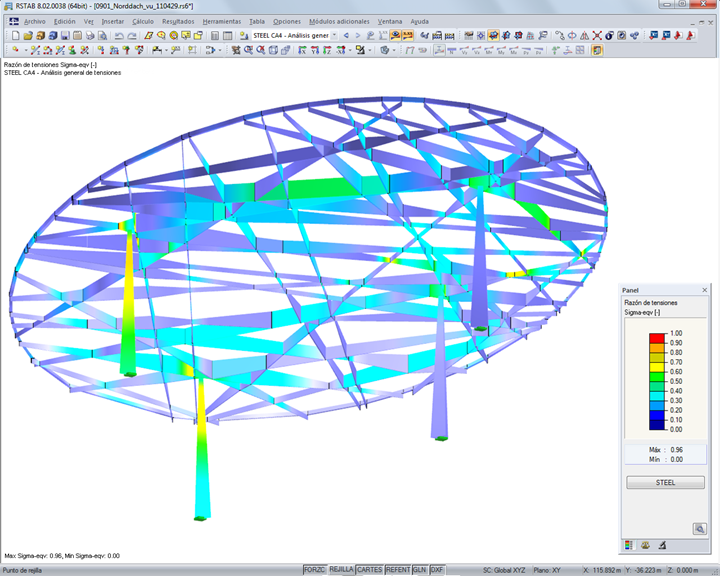The image size is (720, 576).
Task: Click first PDF export red icon
Action: tap(677, 35)
